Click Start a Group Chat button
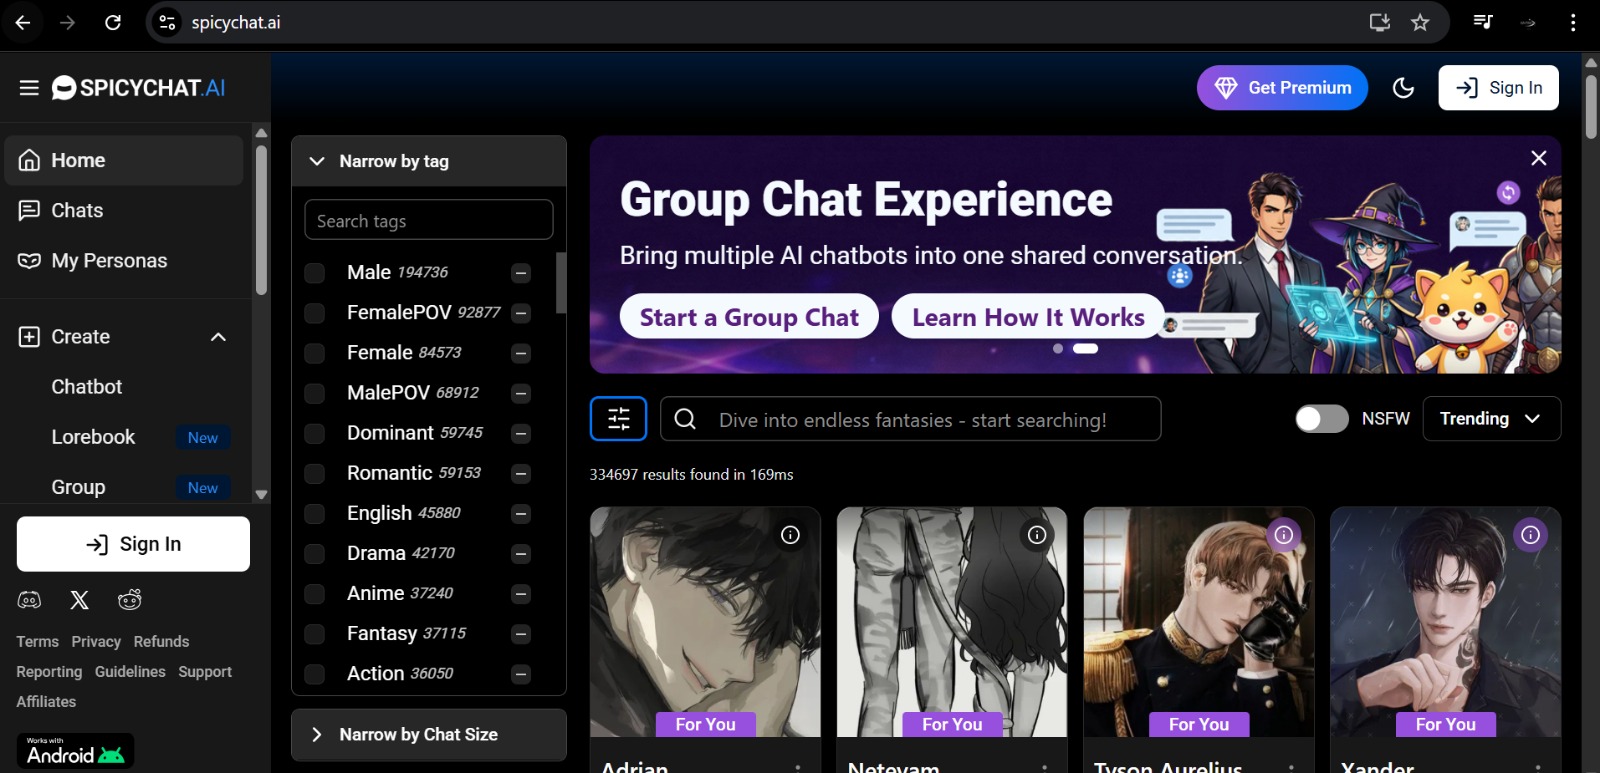1600x773 pixels. tap(749, 317)
